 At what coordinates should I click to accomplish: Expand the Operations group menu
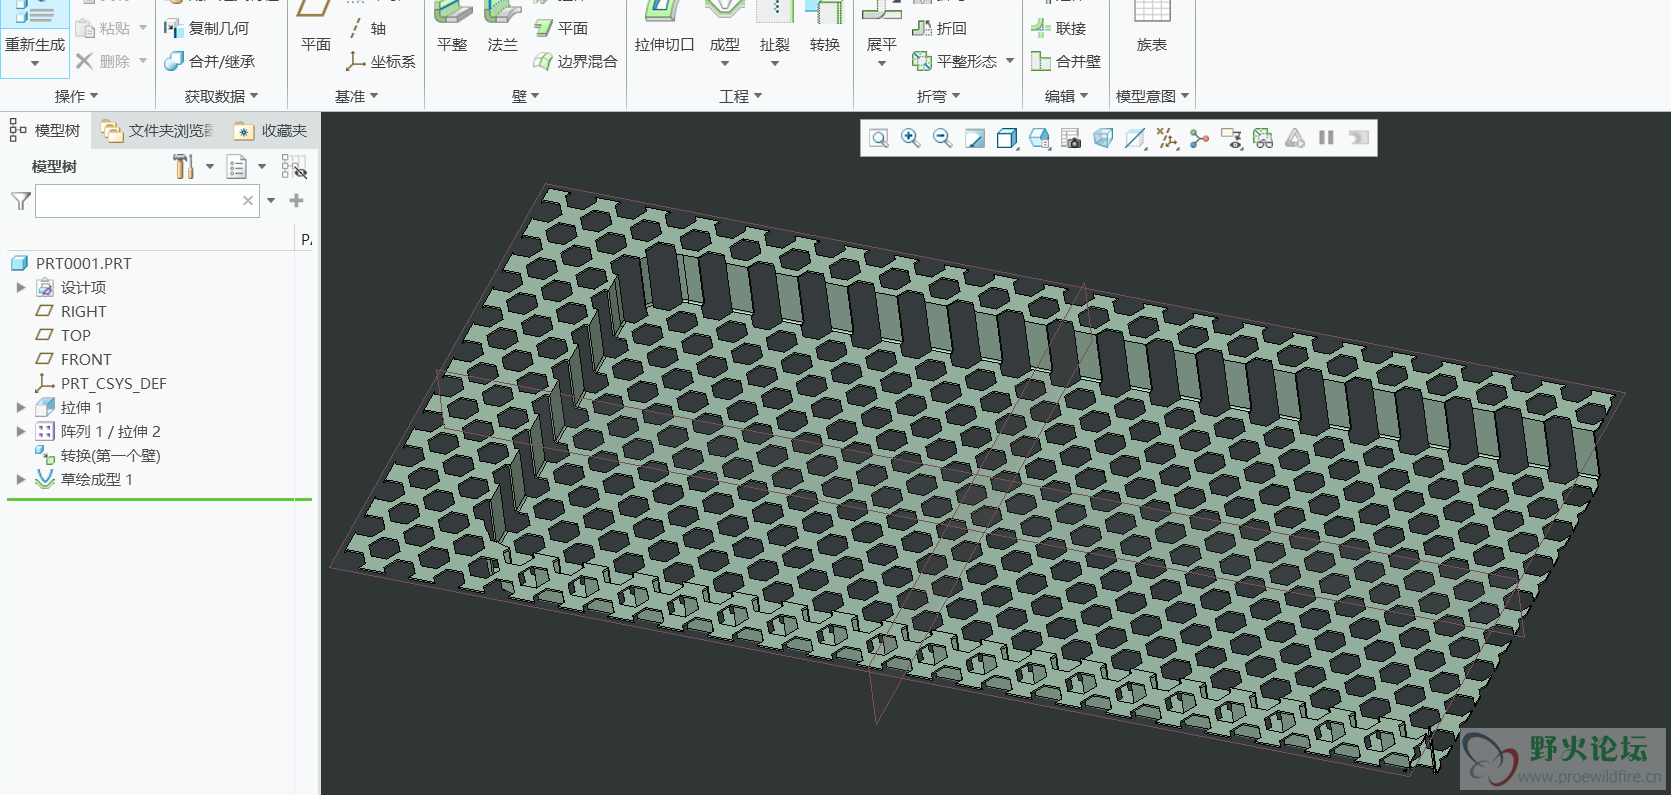tap(76, 96)
